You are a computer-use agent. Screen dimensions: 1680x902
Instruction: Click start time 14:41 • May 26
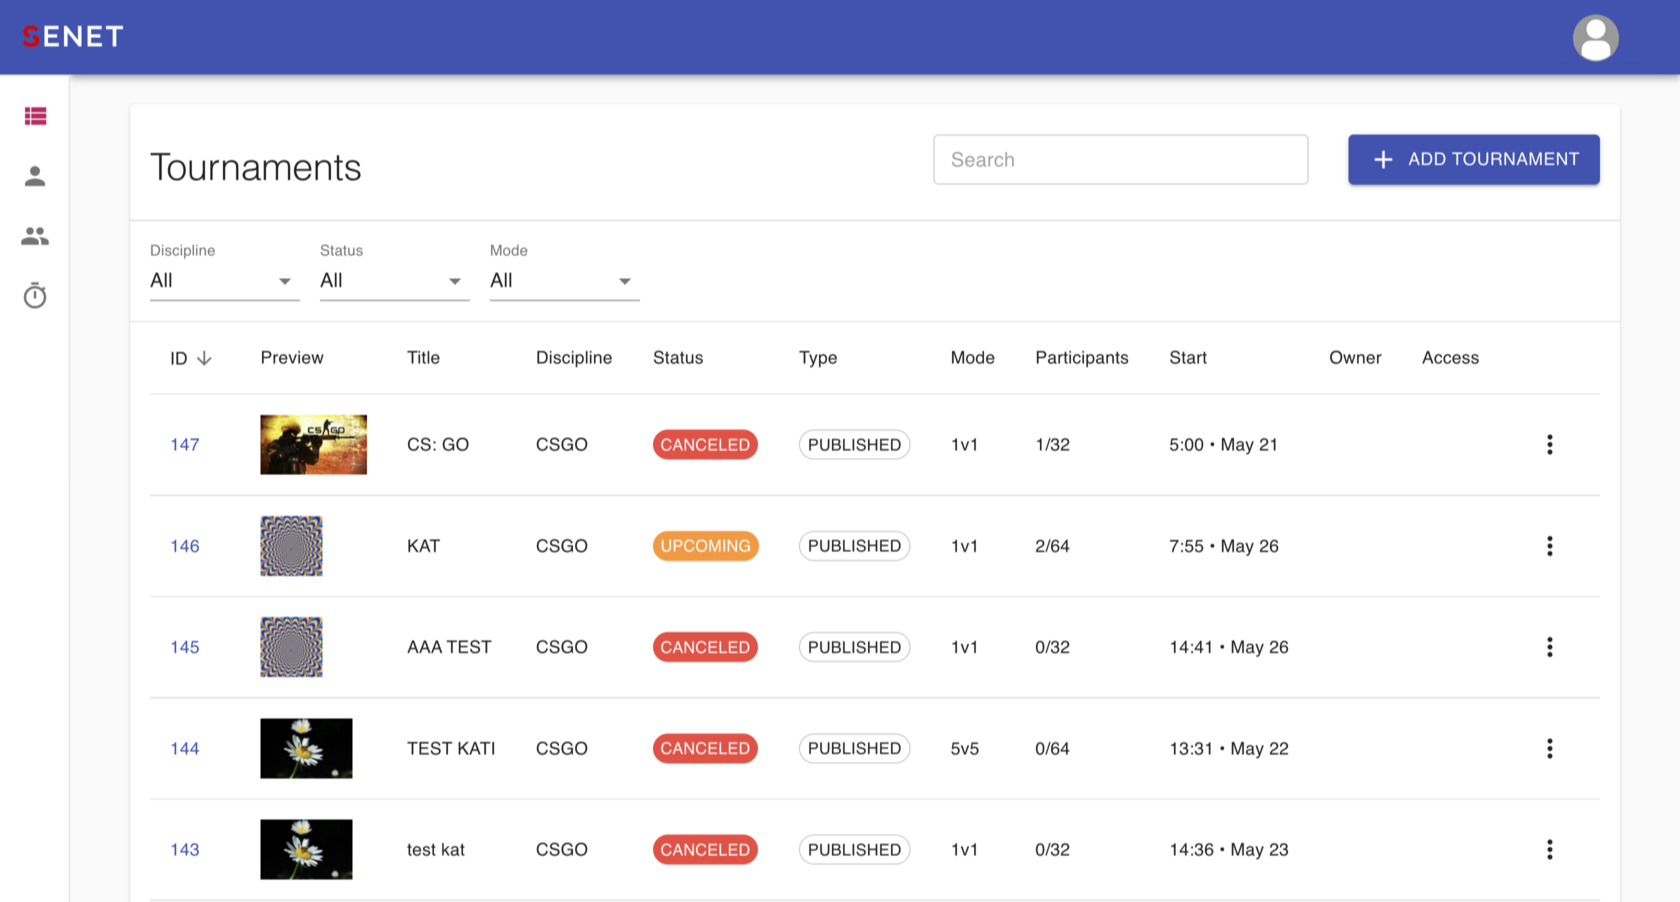(x=1229, y=647)
